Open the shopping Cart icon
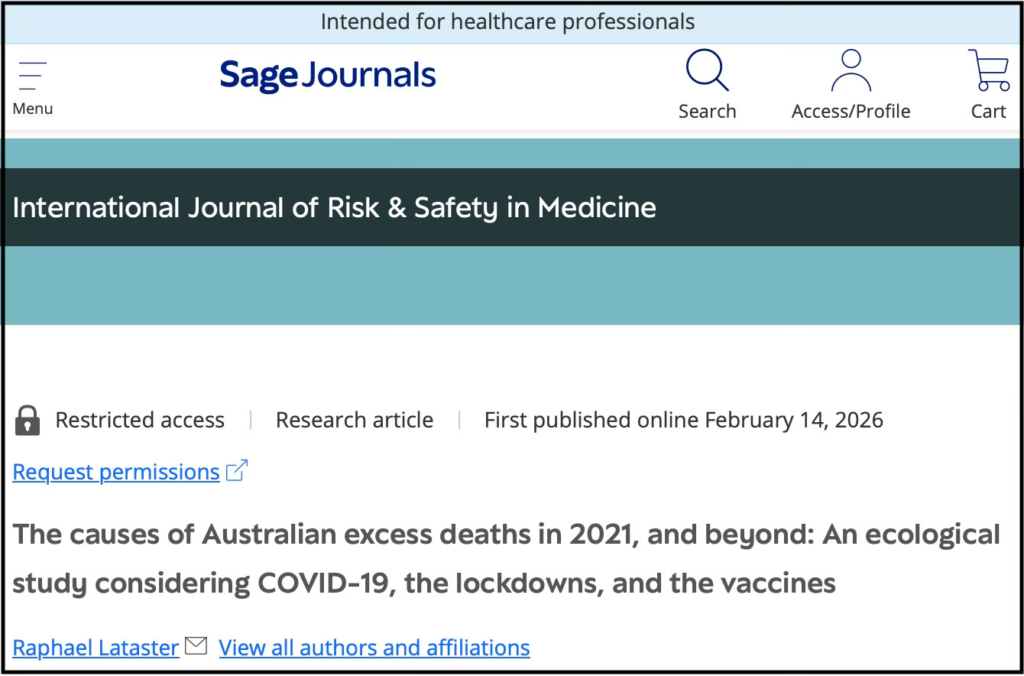The image size is (1024, 676). coord(988,71)
